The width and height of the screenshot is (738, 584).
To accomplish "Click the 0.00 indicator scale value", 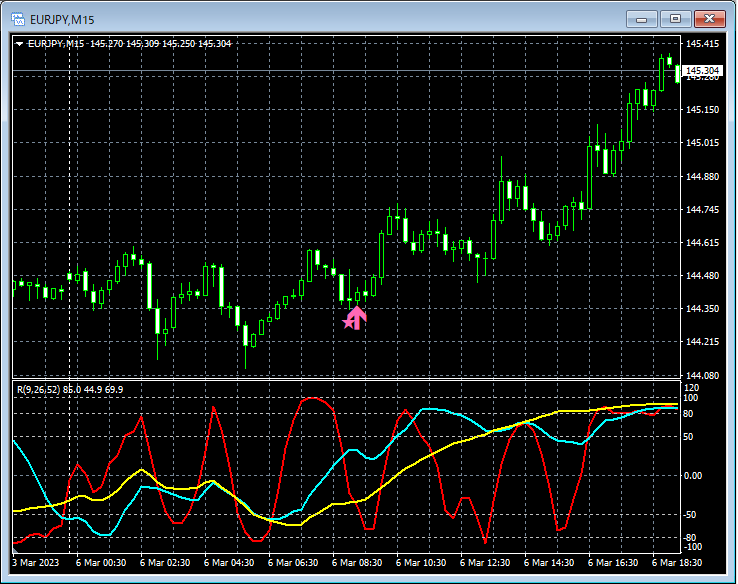I will click(x=693, y=476).
